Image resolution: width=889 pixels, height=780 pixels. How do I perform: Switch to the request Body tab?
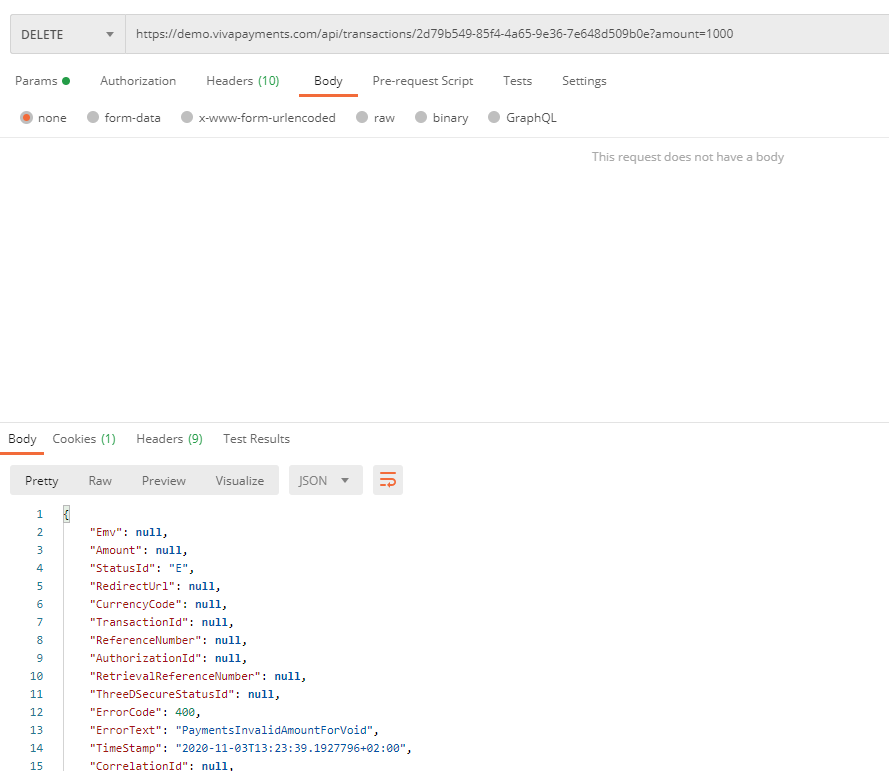tap(328, 81)
